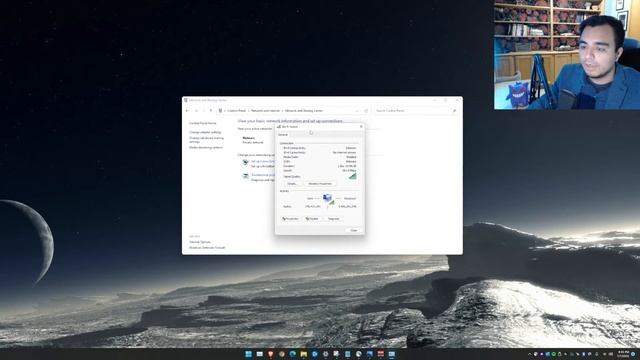Select the General tab in Wi-Fi Status
Screen dimensions: 640x360
283,135
